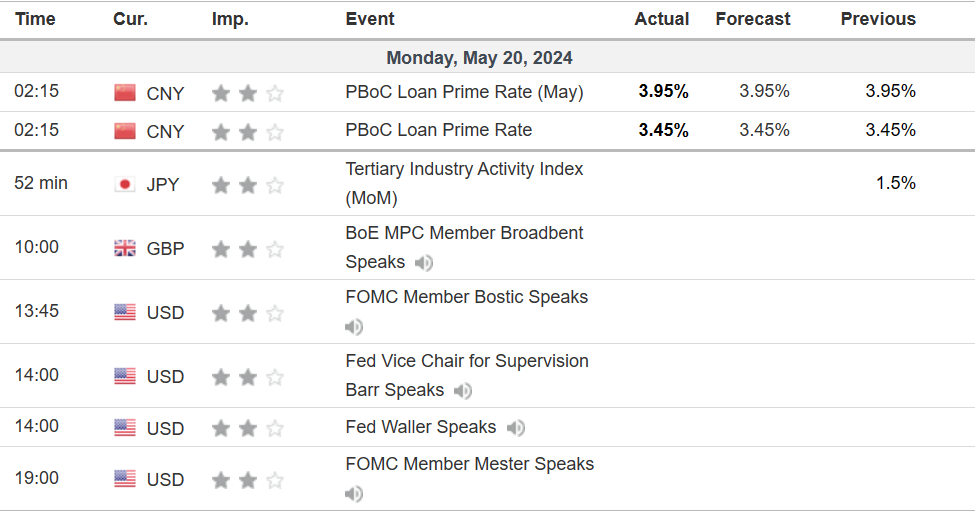Click the Actual column header
Image resolution: width=975 pixels, height=515 pixels.
tap(661, 19)
